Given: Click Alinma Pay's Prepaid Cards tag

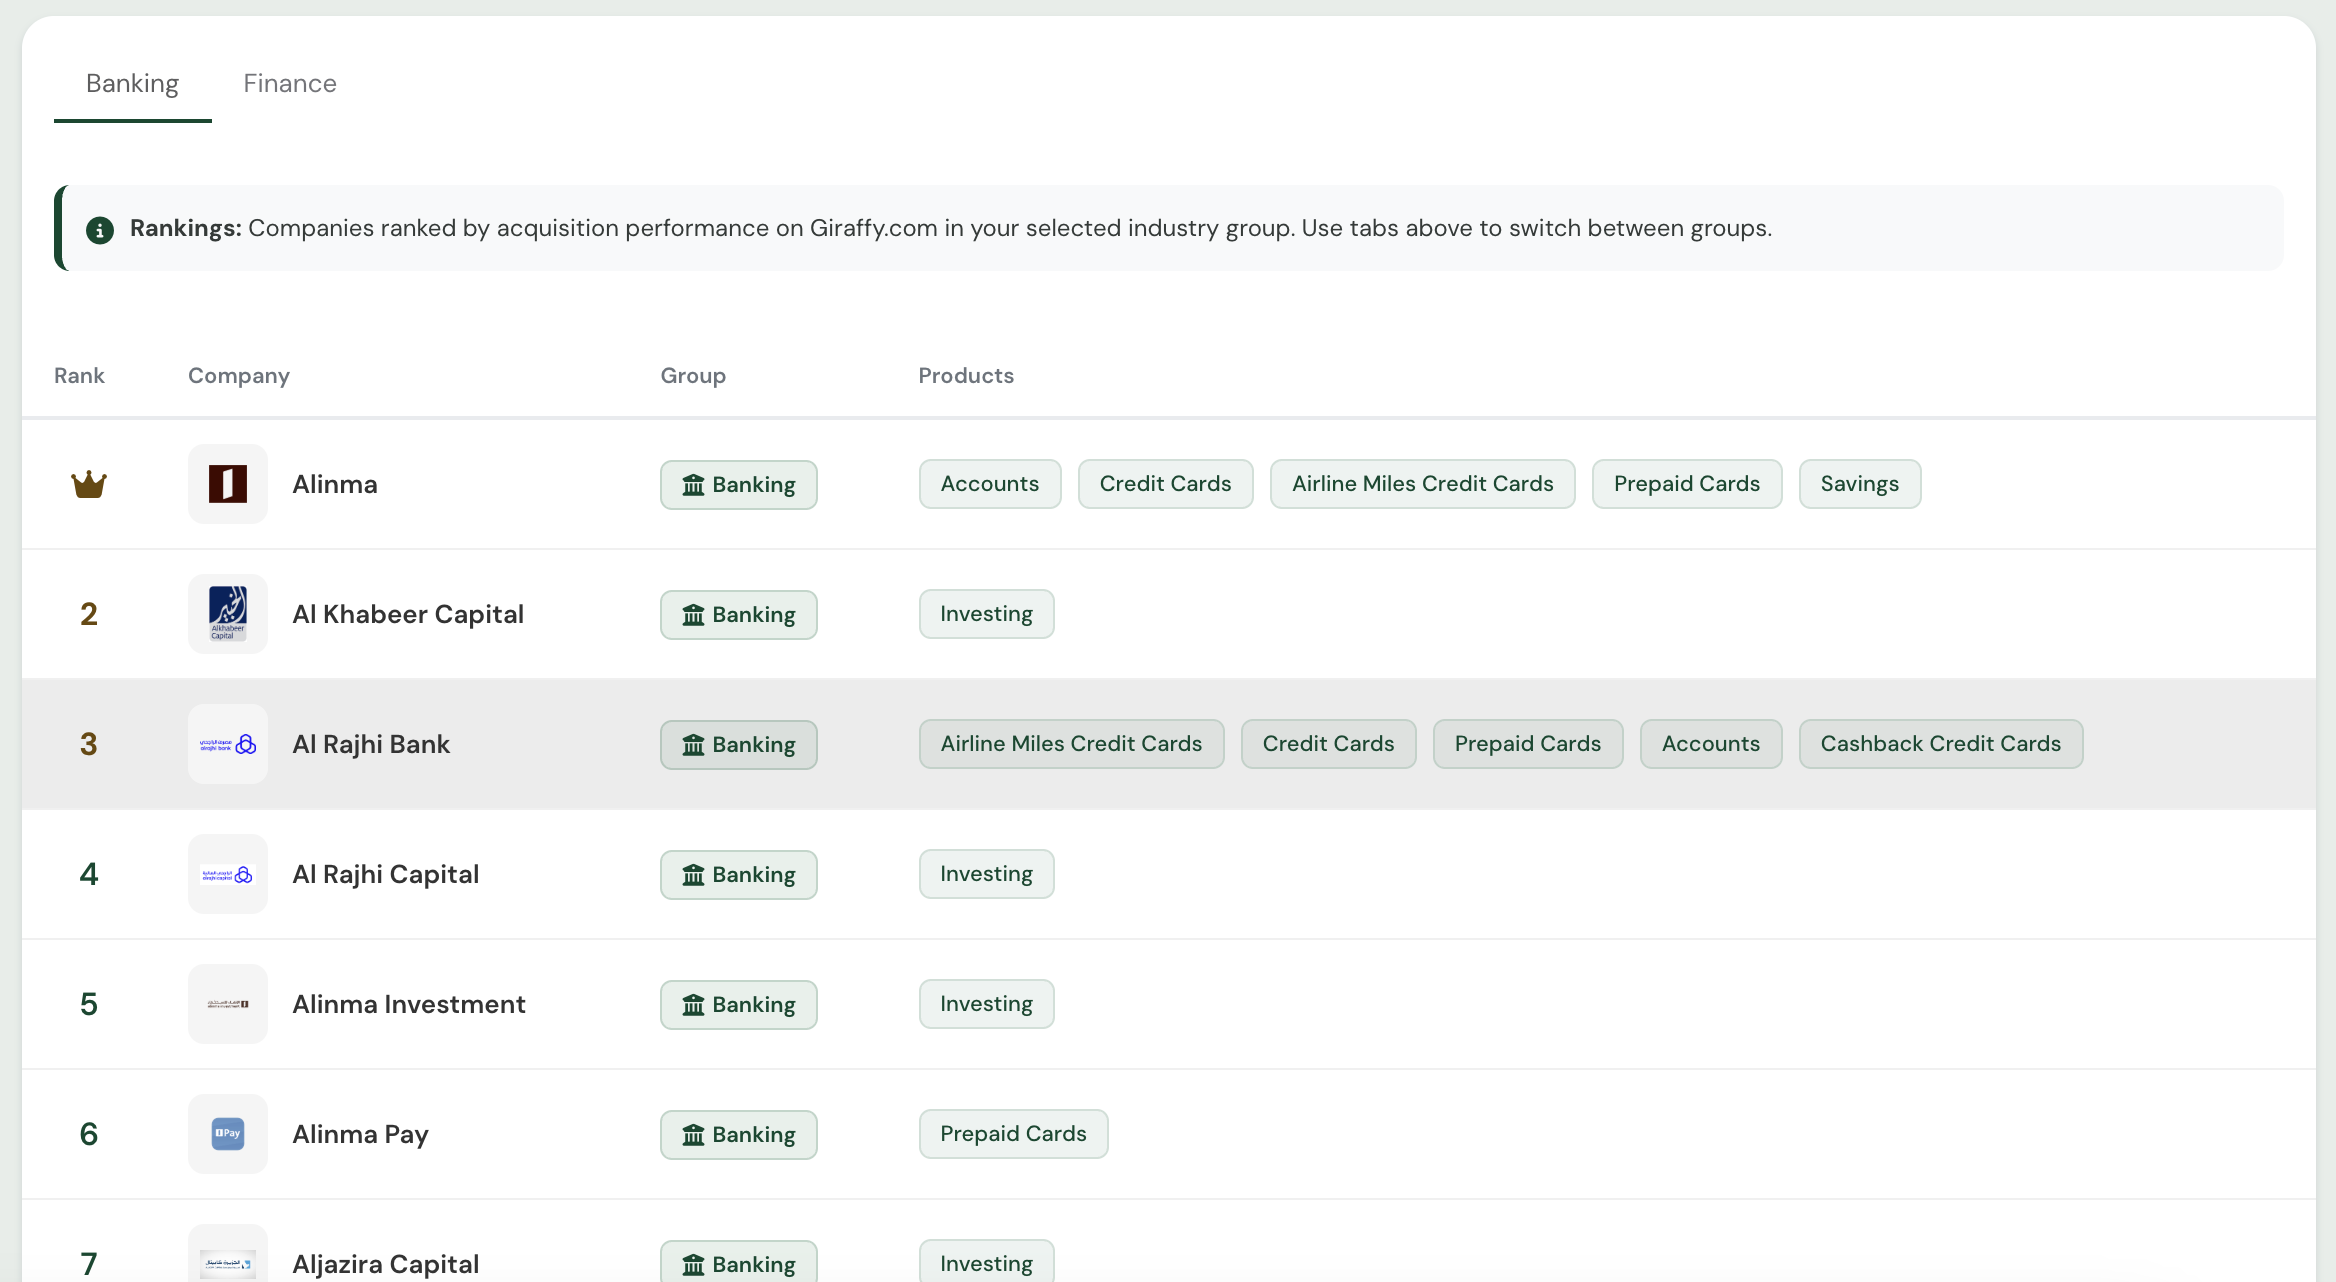Looking at the screenshot, I should click(1013, 1134).
